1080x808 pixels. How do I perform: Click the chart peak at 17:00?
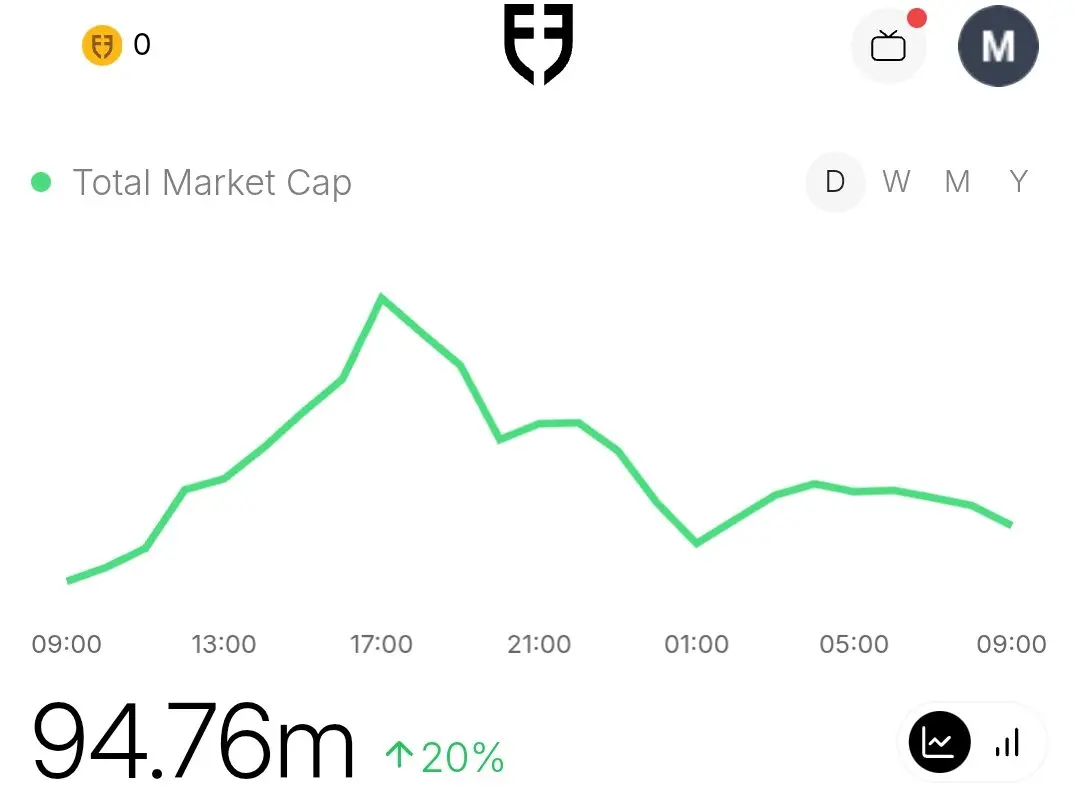(382, 298)
